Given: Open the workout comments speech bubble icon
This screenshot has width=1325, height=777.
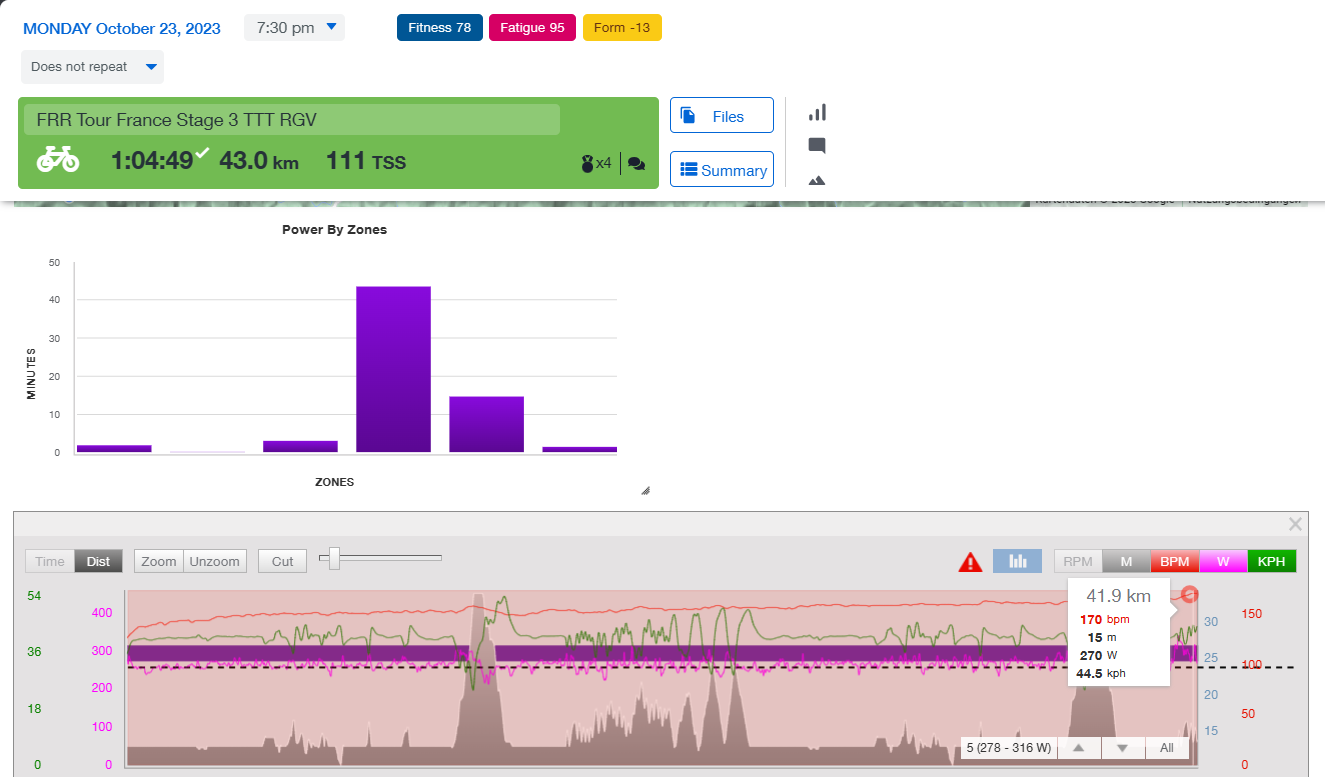Looking at the screenshot, I should click(817, 146).
